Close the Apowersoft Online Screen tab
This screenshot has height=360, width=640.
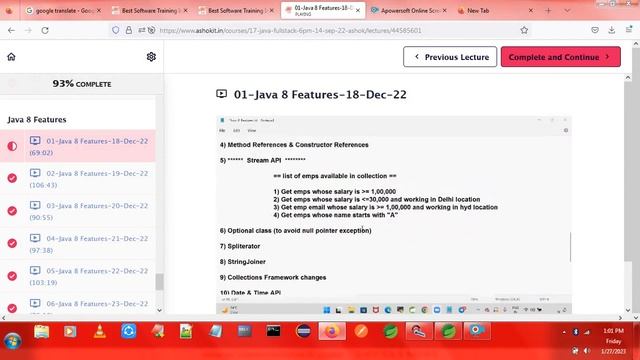pyautogui.click(x=444, y=11)
